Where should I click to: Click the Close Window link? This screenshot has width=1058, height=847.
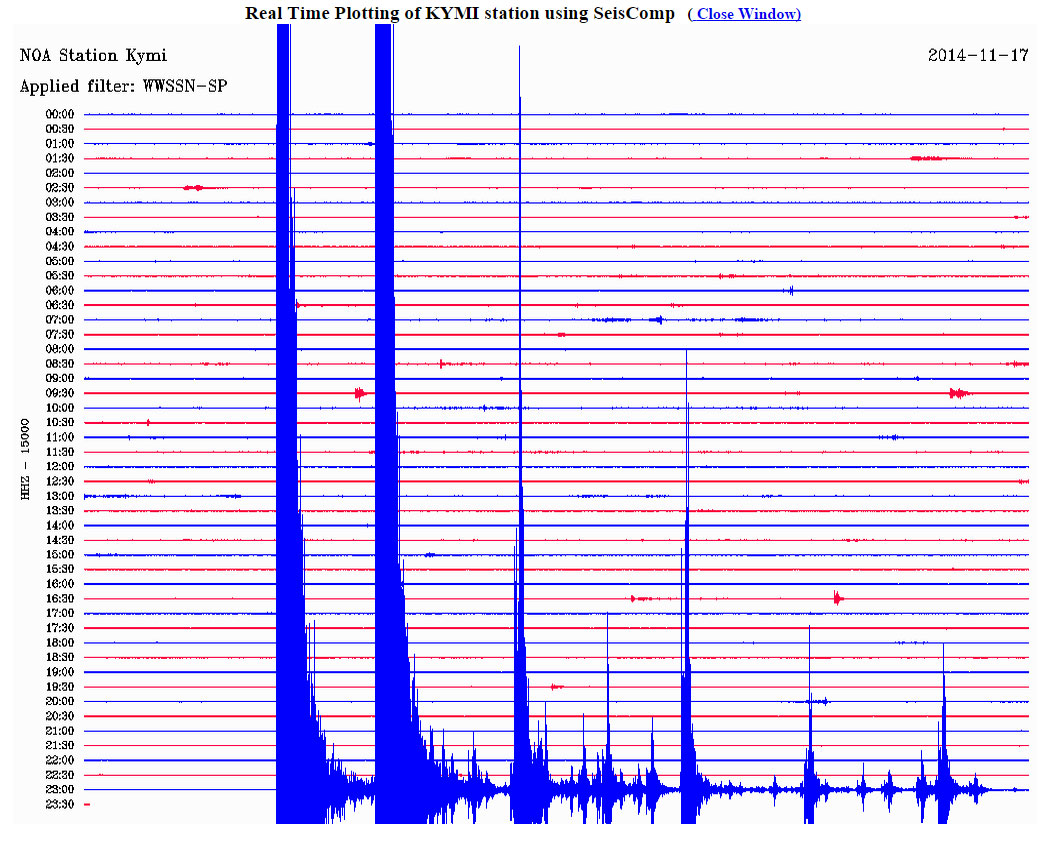pos(748,14)
